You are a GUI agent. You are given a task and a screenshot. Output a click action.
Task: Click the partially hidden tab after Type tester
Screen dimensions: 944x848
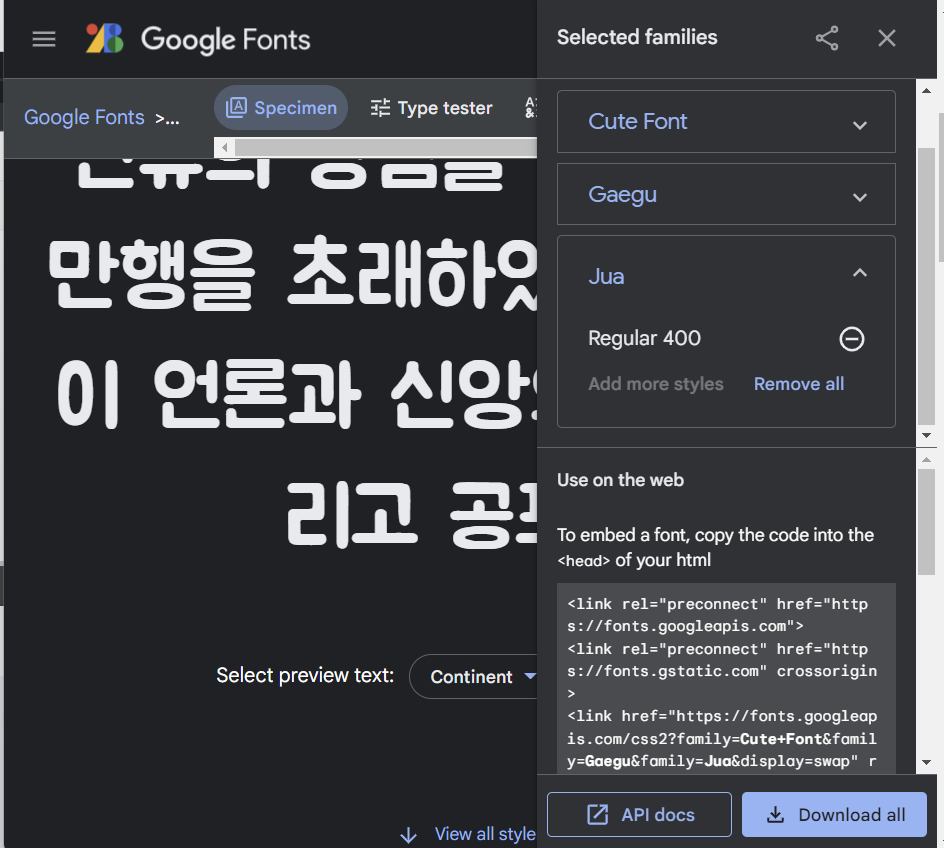click(x=530, y=108)
